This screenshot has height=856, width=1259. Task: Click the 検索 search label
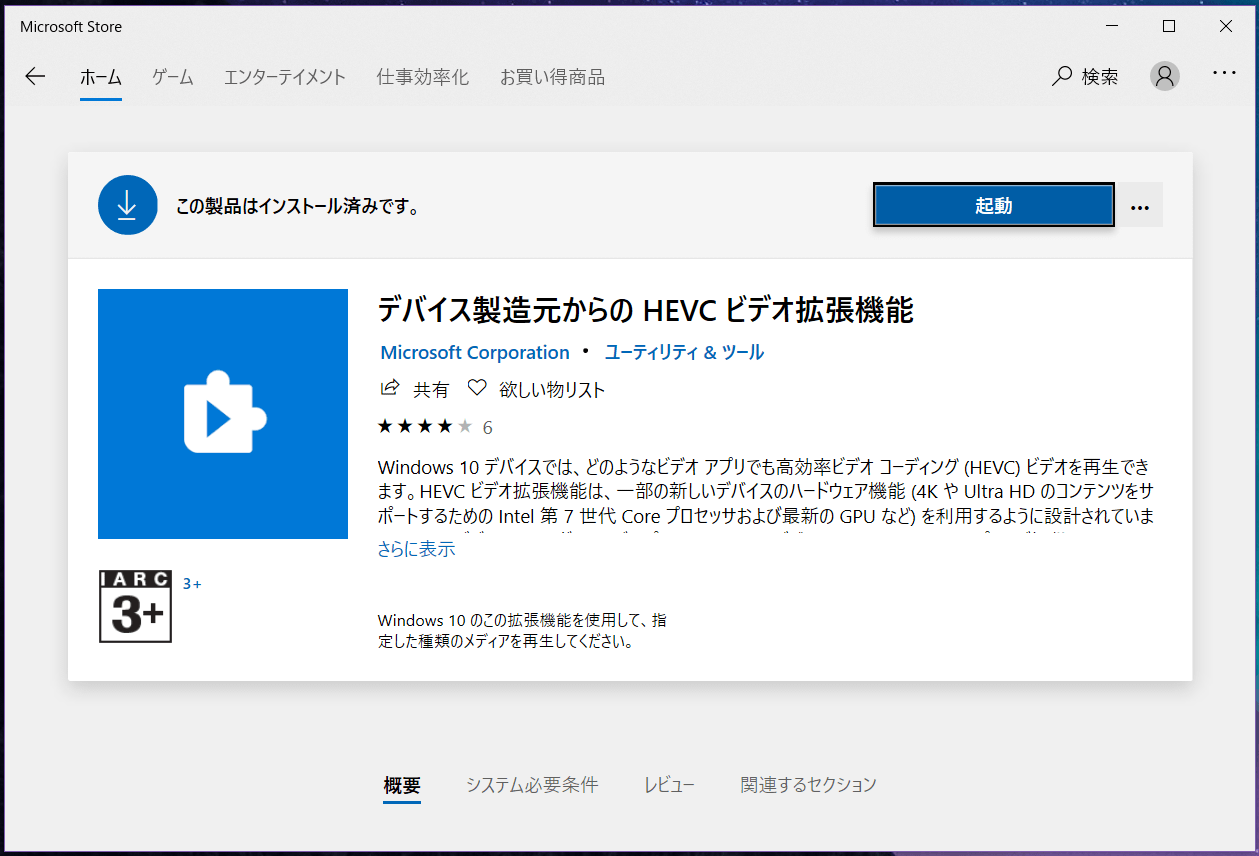point(1100,77)
